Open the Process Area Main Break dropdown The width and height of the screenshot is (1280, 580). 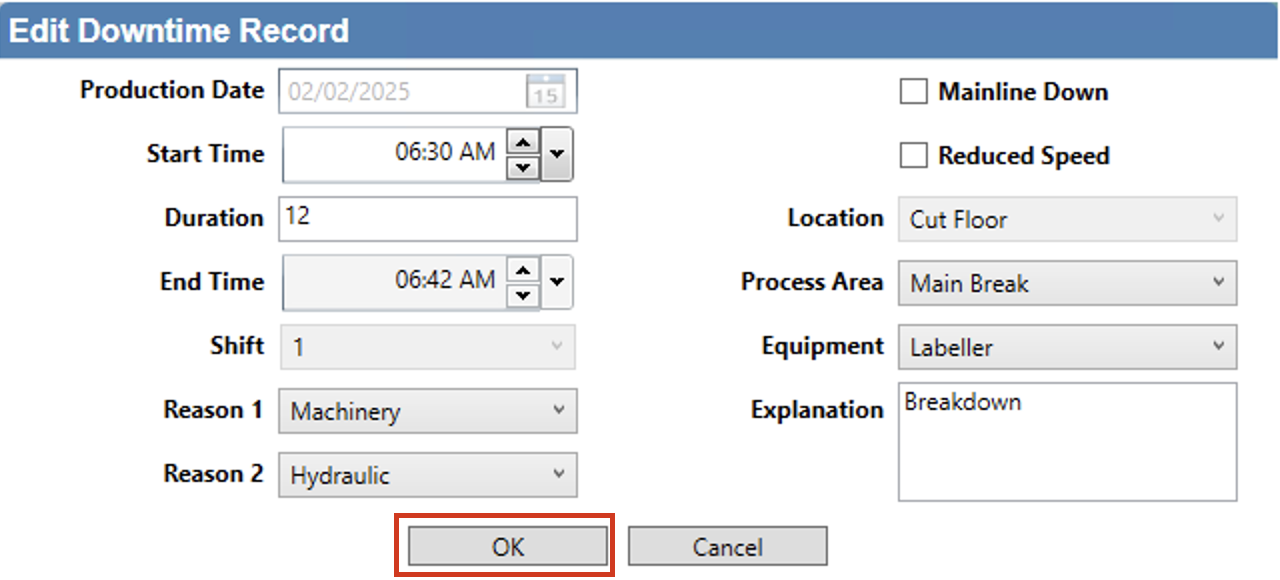1067,283
